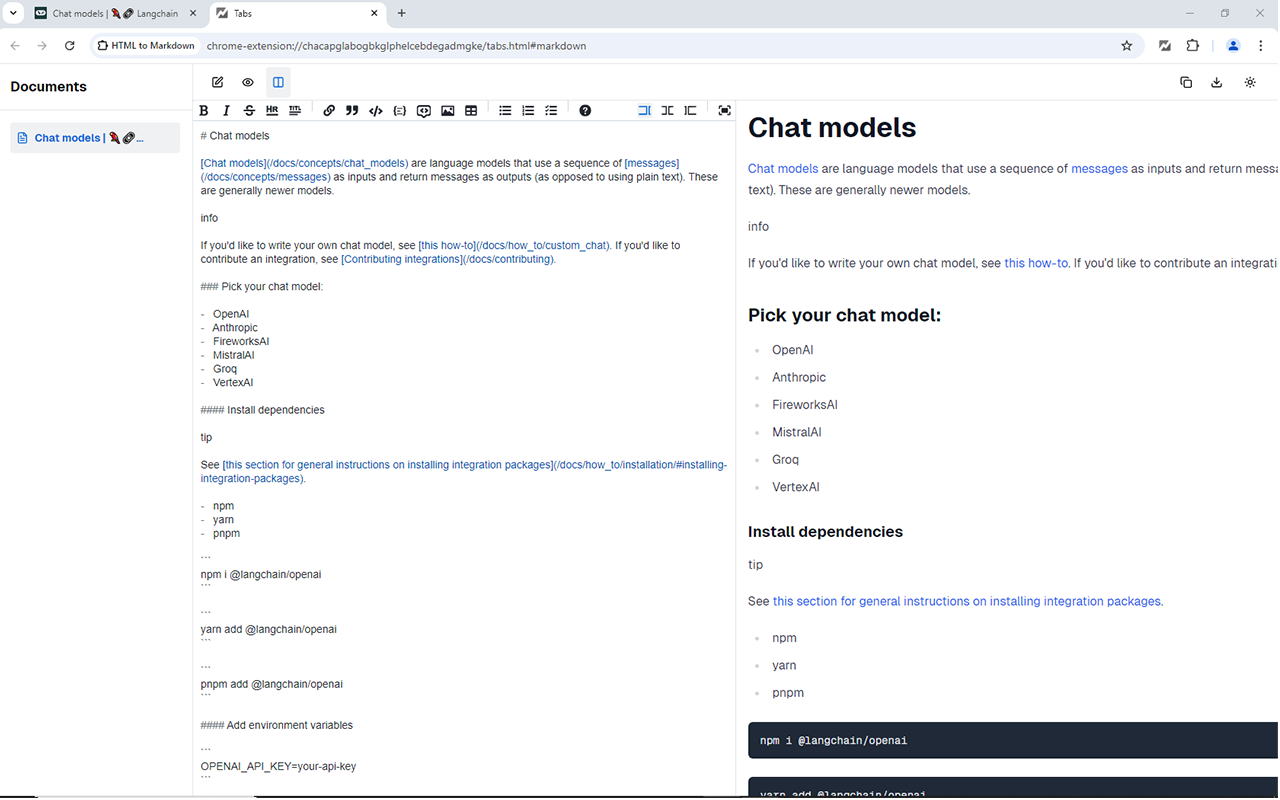
Task: Insert a table using the toolbar
Action: (471, 111)
